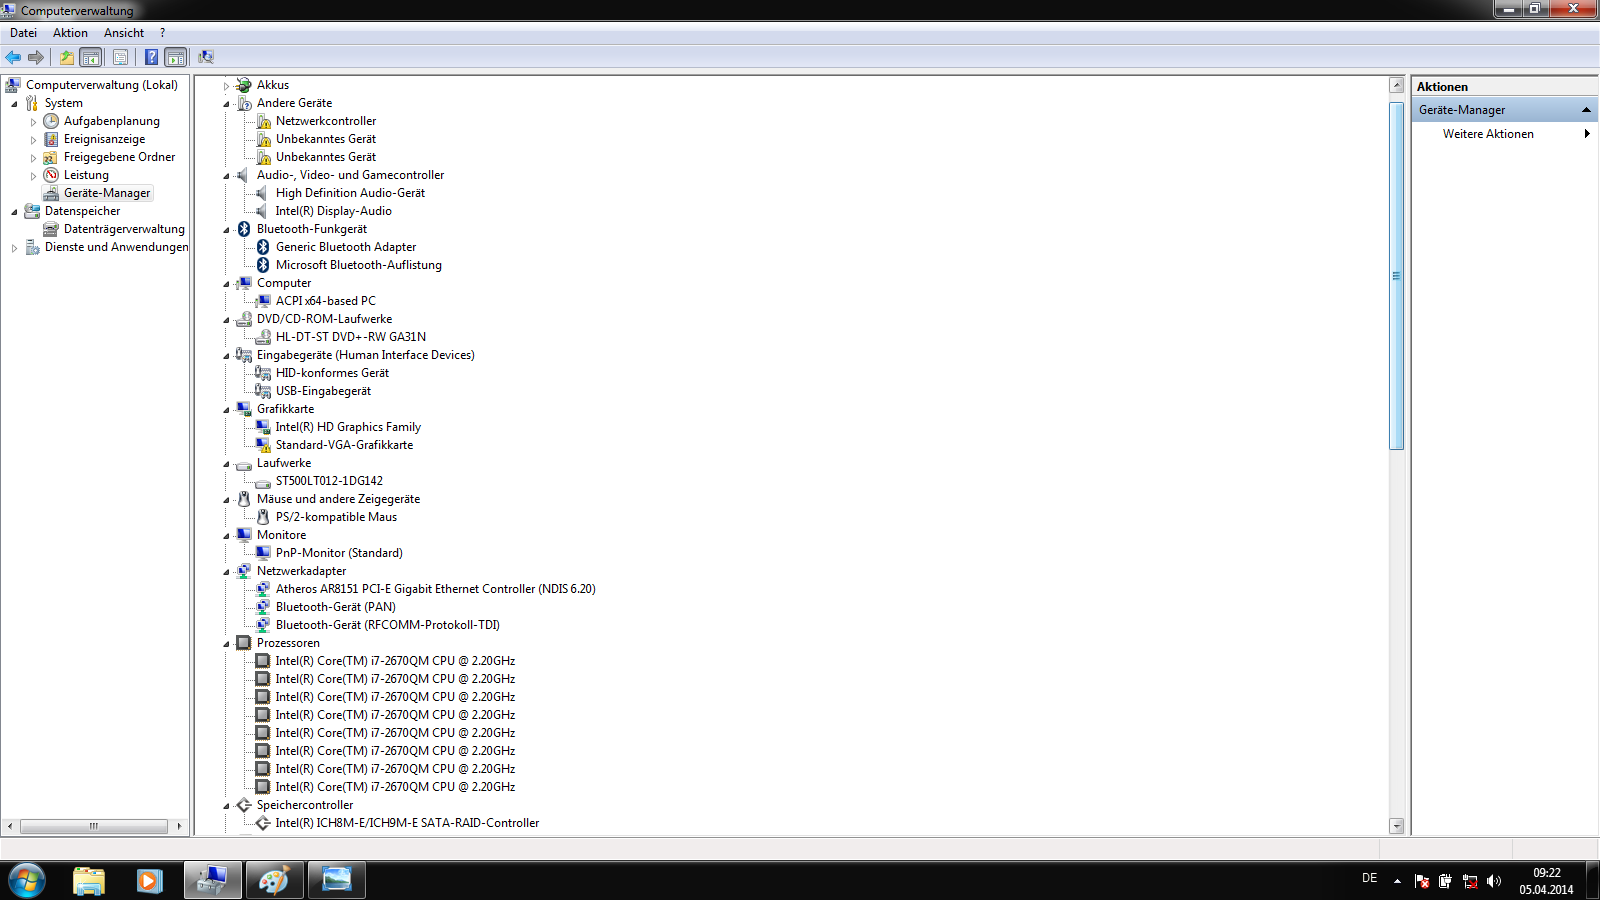Viewport: 1600px width, 900px height.
Task: Select Datenträgerverwaltung in tree
Action: [x=124, y=229]
